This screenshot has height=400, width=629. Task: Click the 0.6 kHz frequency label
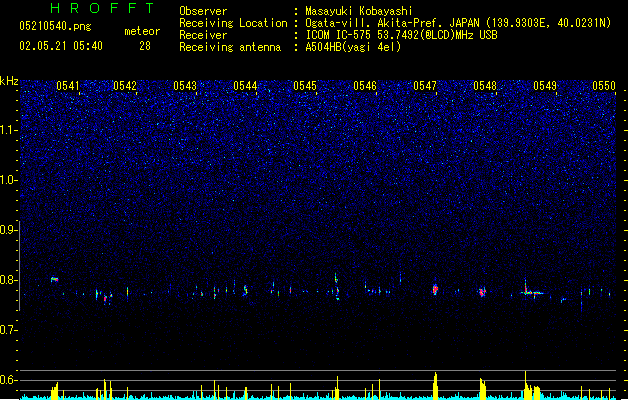click(x=9, y=380)
